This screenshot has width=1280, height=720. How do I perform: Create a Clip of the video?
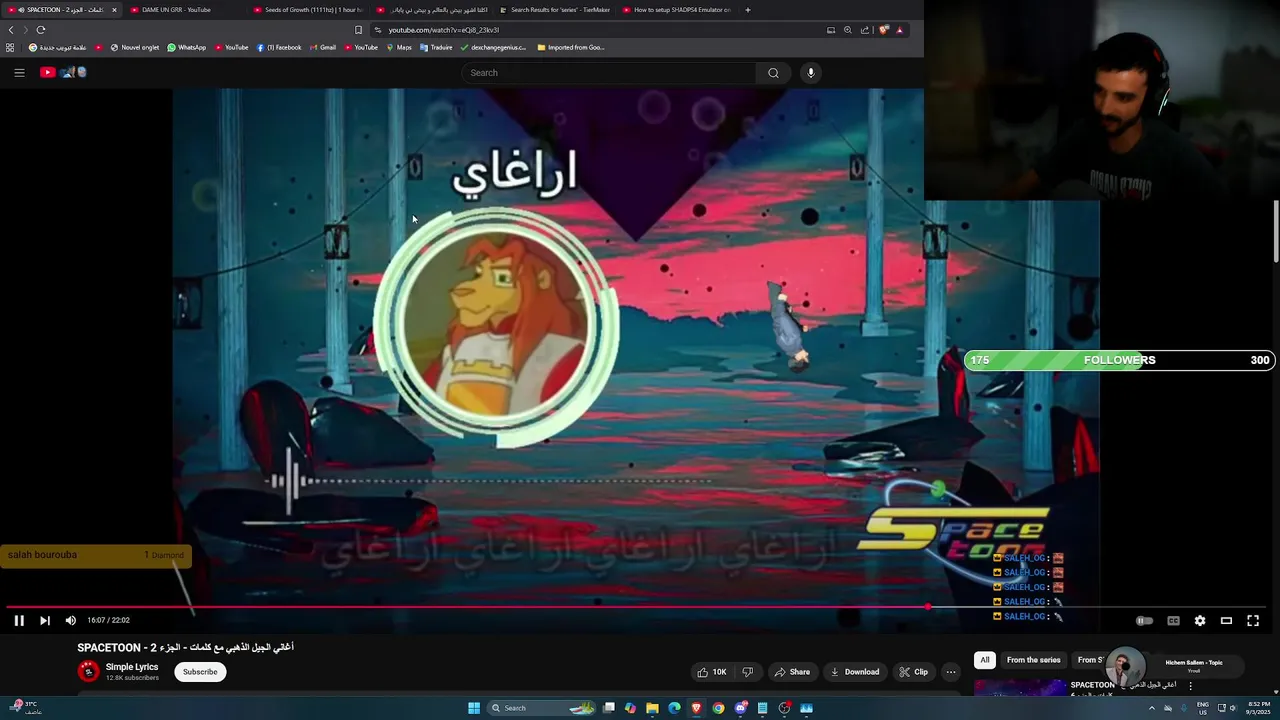pyautogui.click(x=914, y=672)
